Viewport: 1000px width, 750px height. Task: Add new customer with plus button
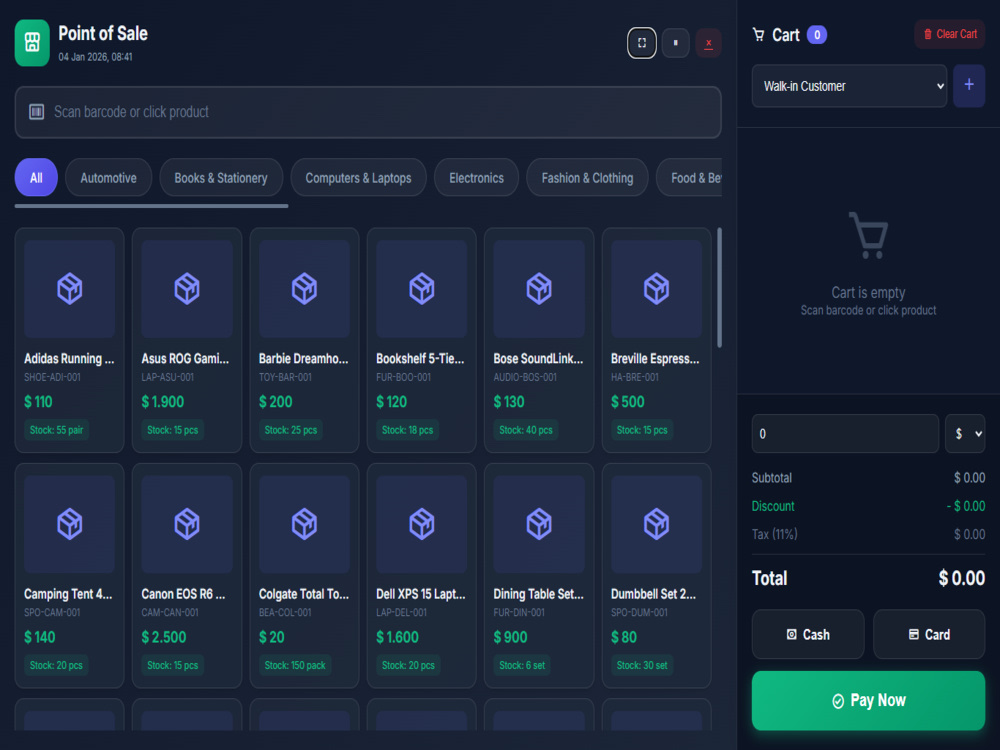coord(969,85)
